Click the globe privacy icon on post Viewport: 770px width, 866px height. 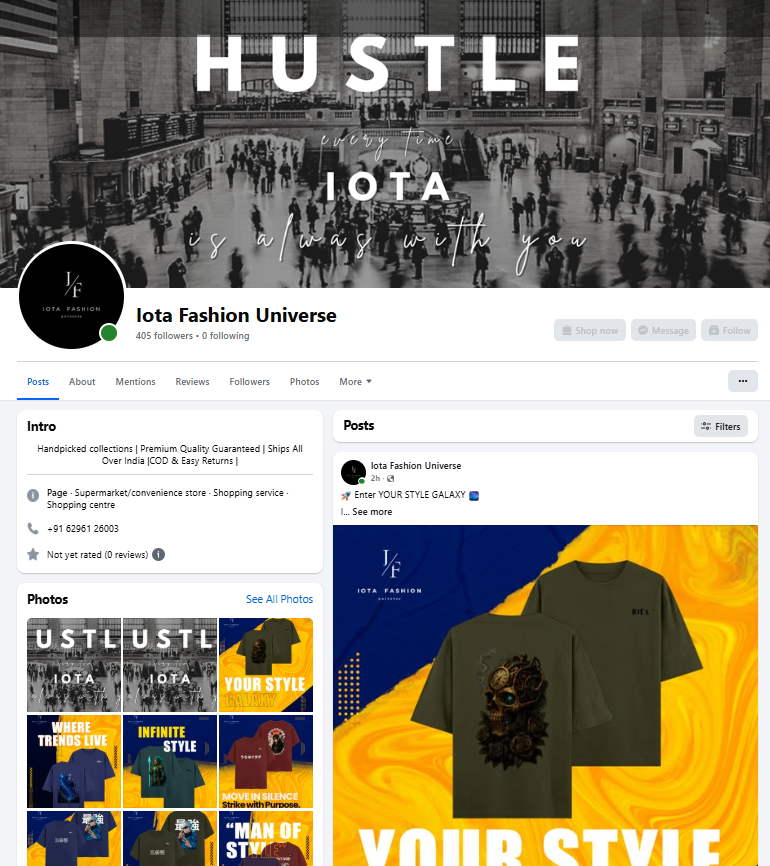[x=391, y=478]
